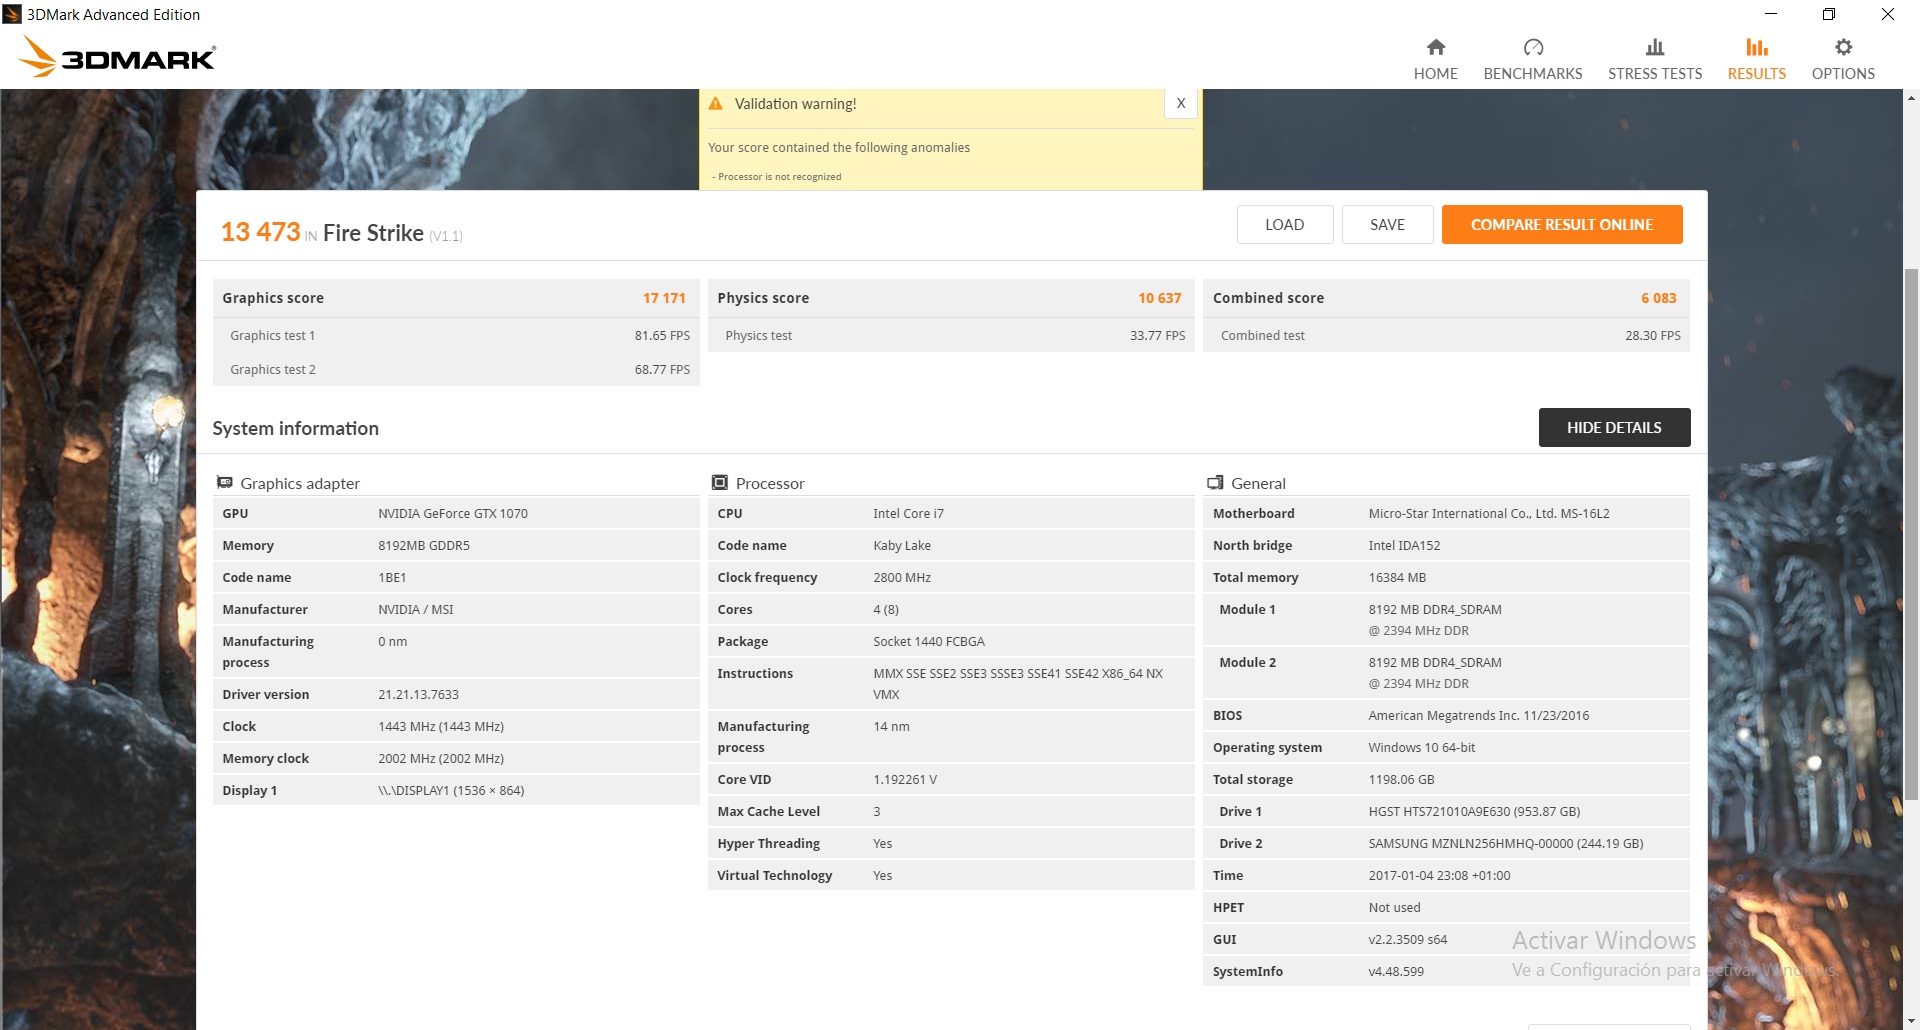Click SystemInfo version 'v4.48.599'
The width and height of the screenshot is (1920, 1030).
pyautogui.click(x=1396, y=972)
